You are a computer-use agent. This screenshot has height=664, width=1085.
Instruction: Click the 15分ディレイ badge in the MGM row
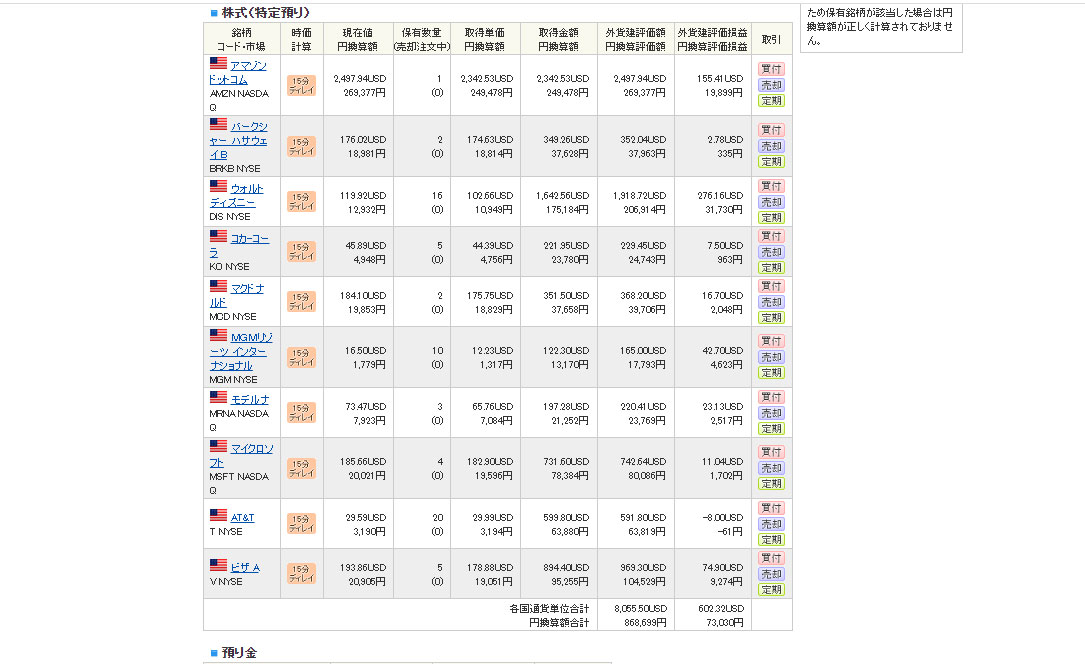[x=302, y=358]
